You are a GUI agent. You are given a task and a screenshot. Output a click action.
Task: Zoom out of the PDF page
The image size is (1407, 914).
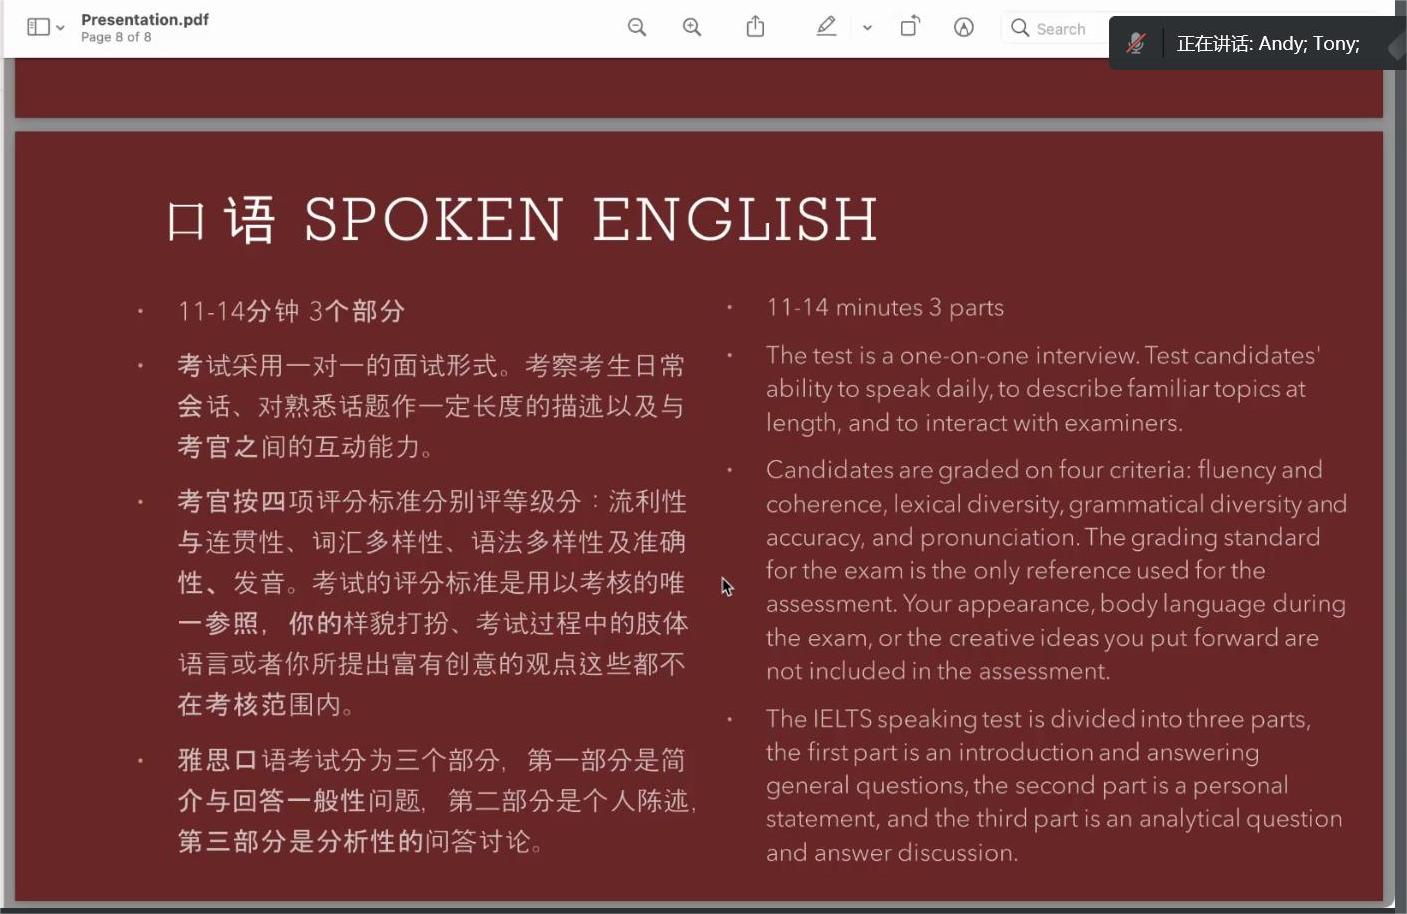click(x=637, y=27)
